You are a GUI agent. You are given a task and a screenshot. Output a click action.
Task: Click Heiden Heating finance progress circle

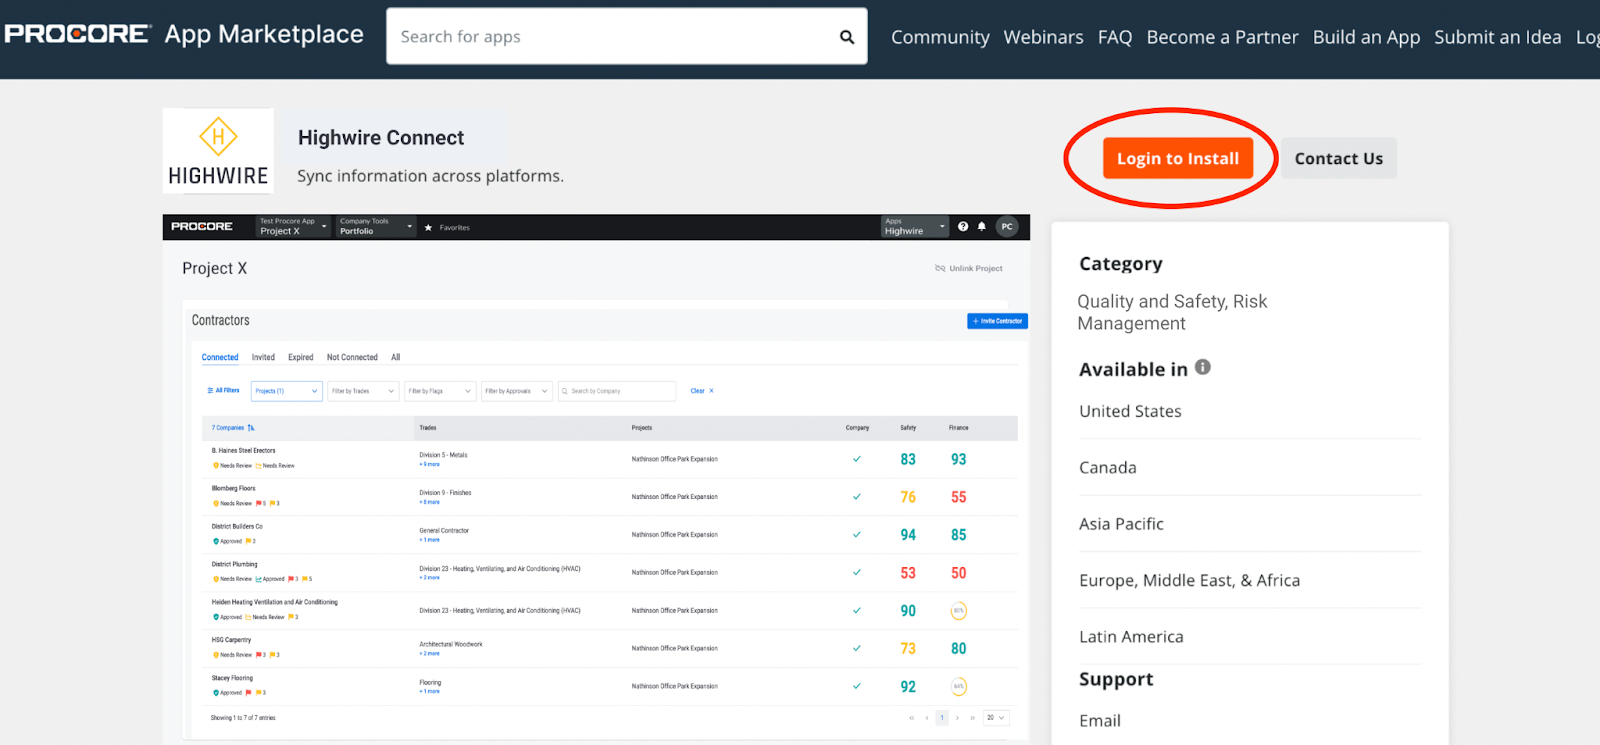click(x=958, y=611)
